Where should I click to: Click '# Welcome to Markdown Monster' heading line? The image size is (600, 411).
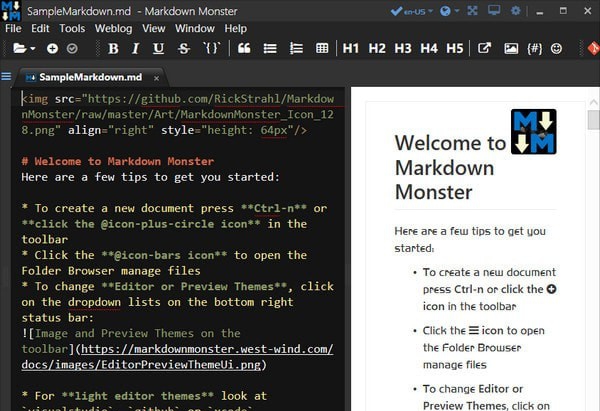(118, 161)
